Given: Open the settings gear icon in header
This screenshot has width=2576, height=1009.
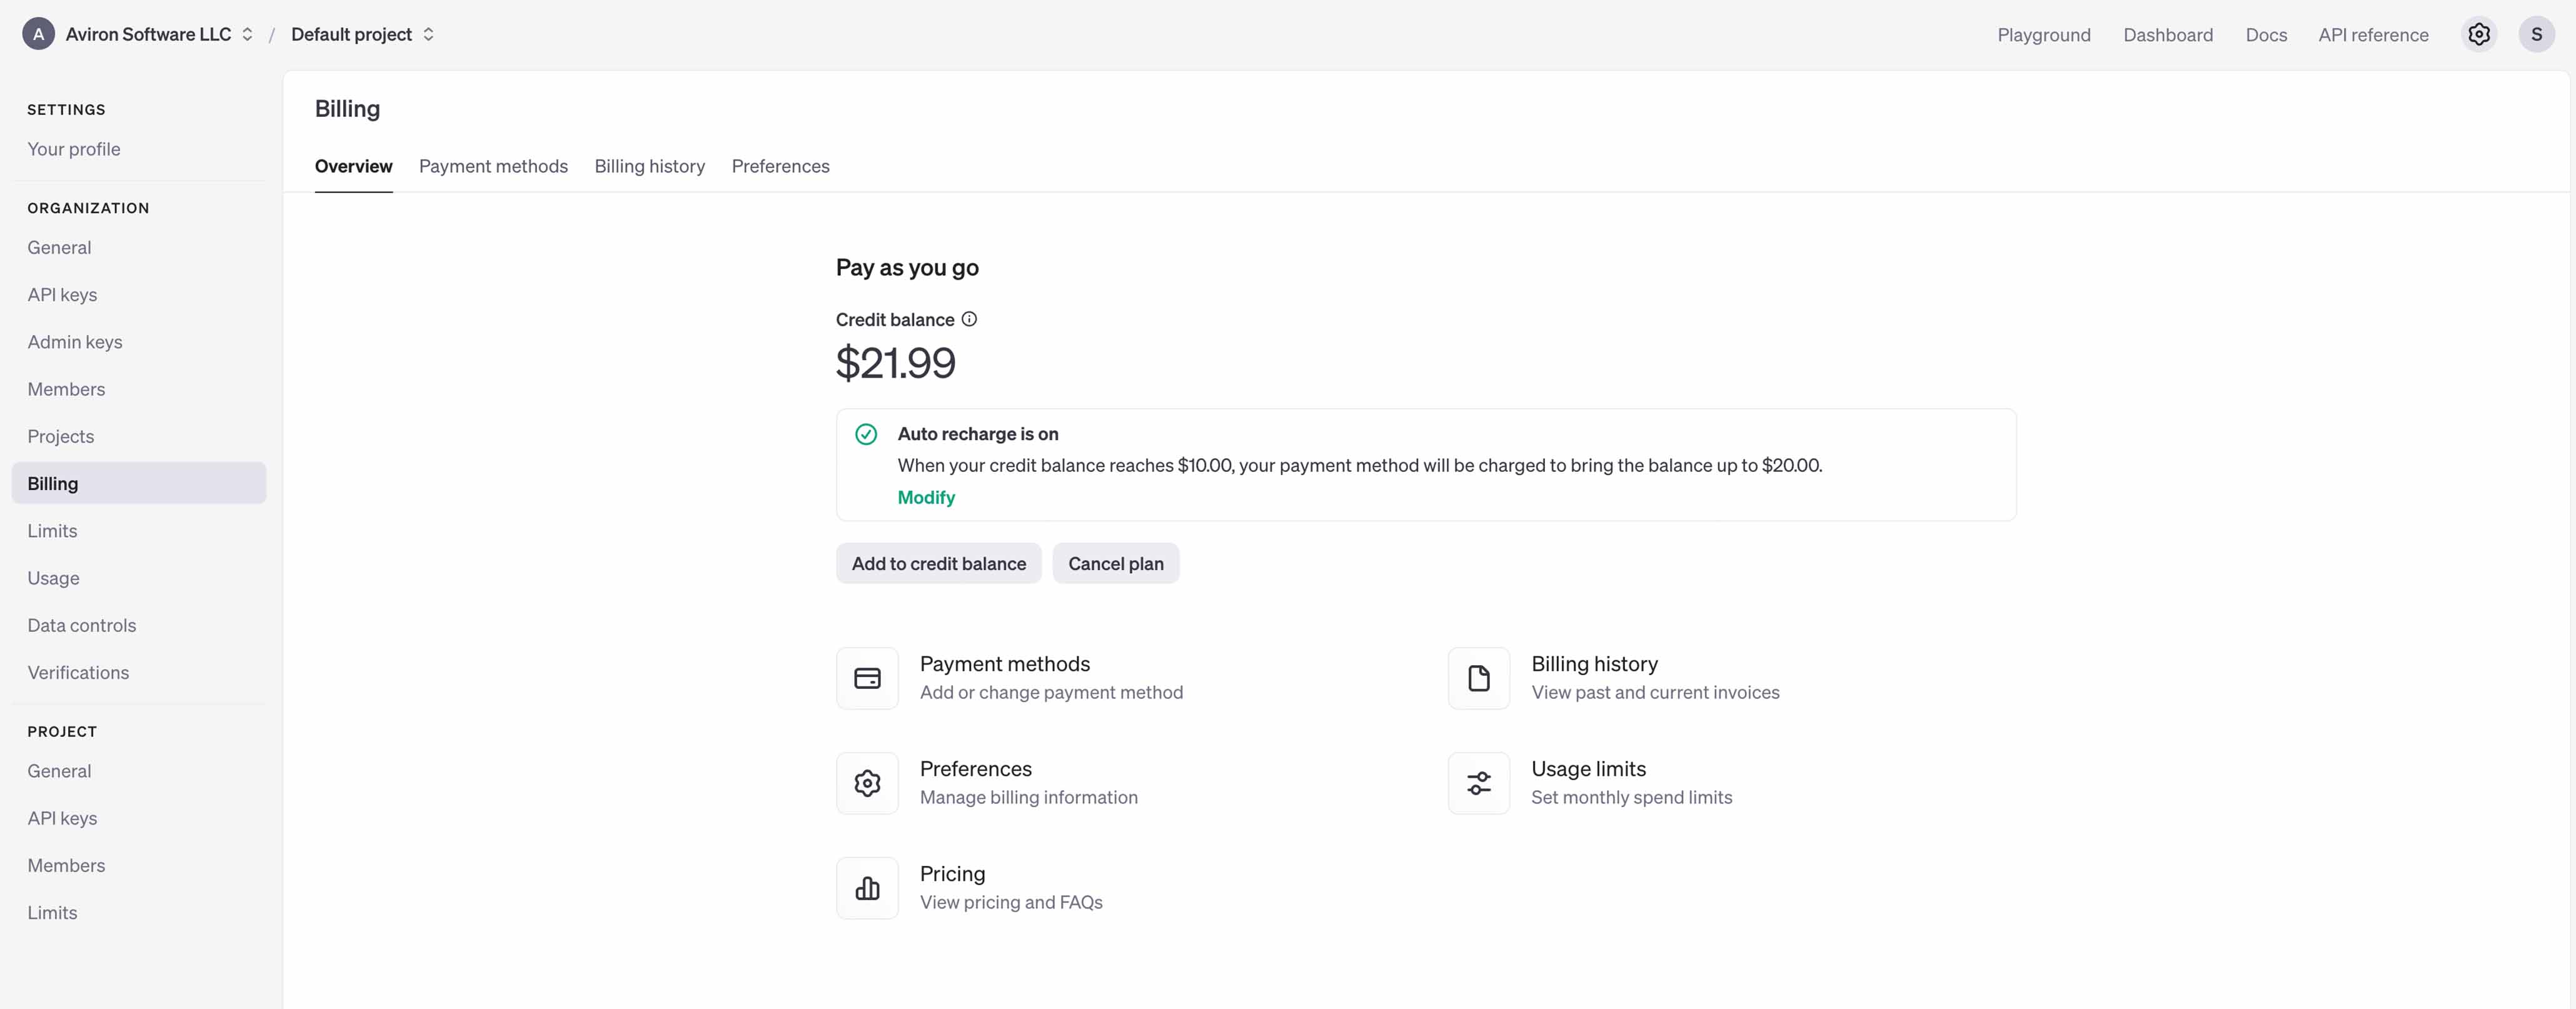Looking at the screenshot, I should pos(2478,34).
